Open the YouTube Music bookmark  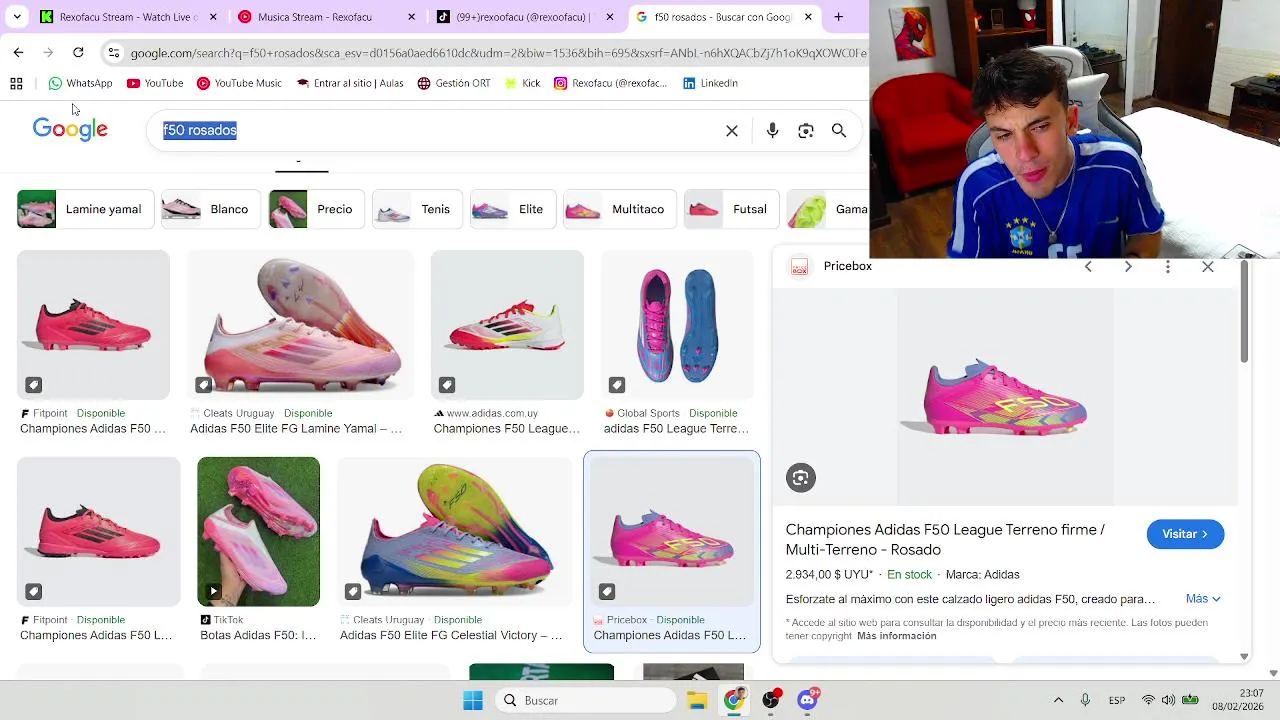pyautogui.click(x=239, y=83)
